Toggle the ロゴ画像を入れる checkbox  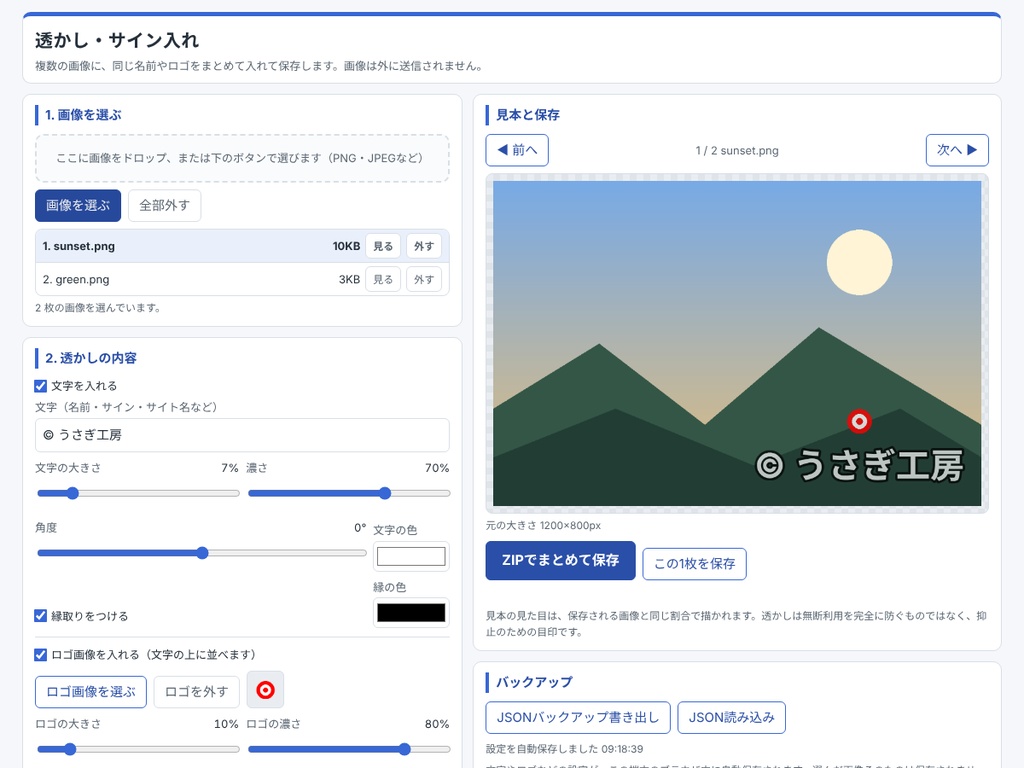pyautogui.click(x=40, y=654)
